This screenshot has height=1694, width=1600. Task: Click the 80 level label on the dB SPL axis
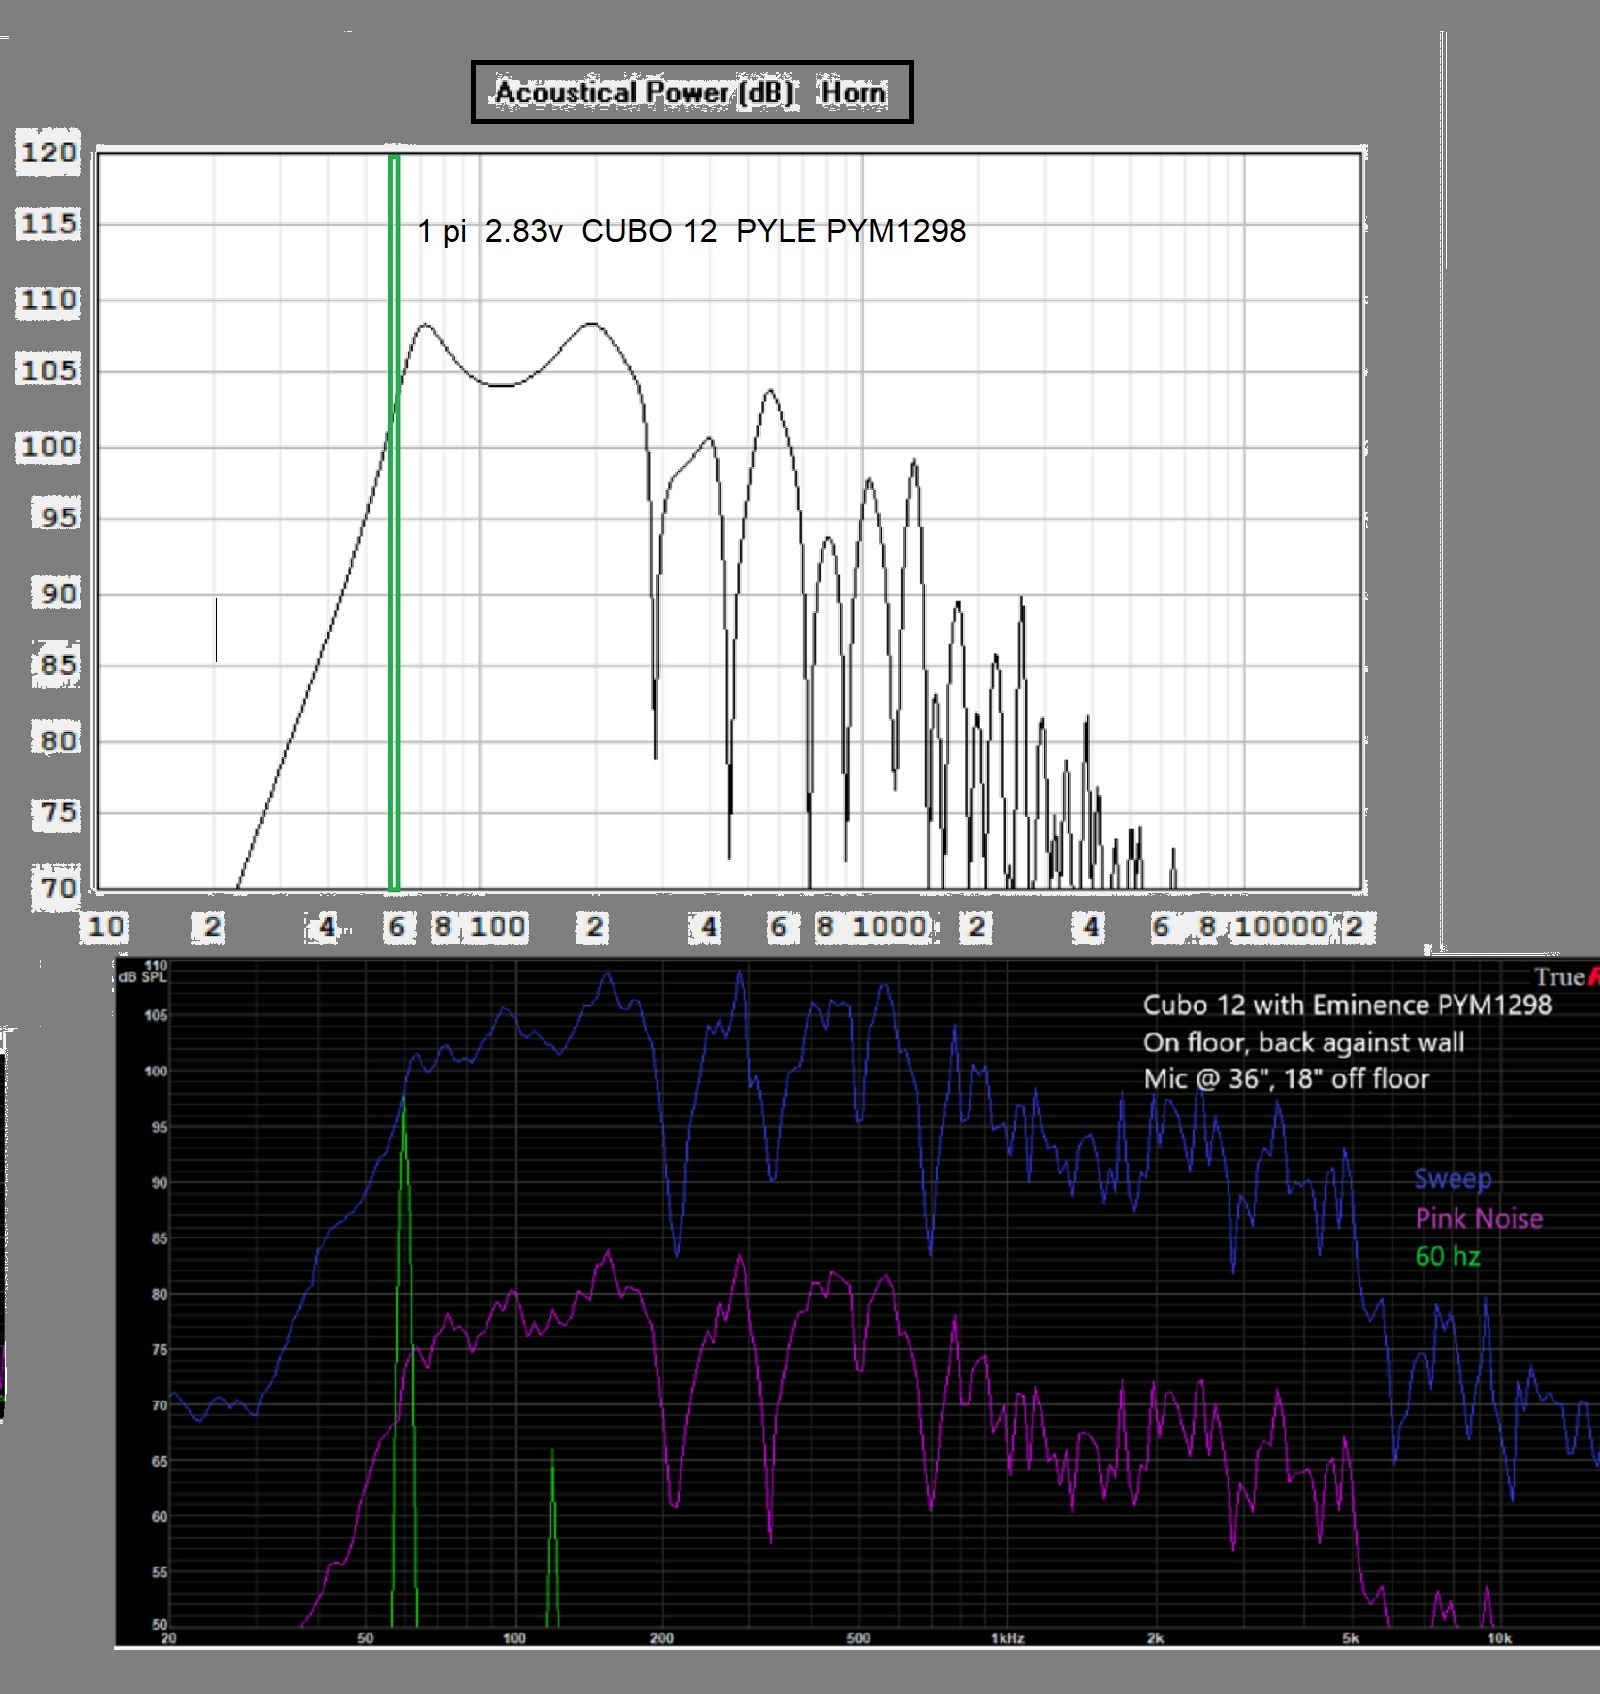[159, 1294]
